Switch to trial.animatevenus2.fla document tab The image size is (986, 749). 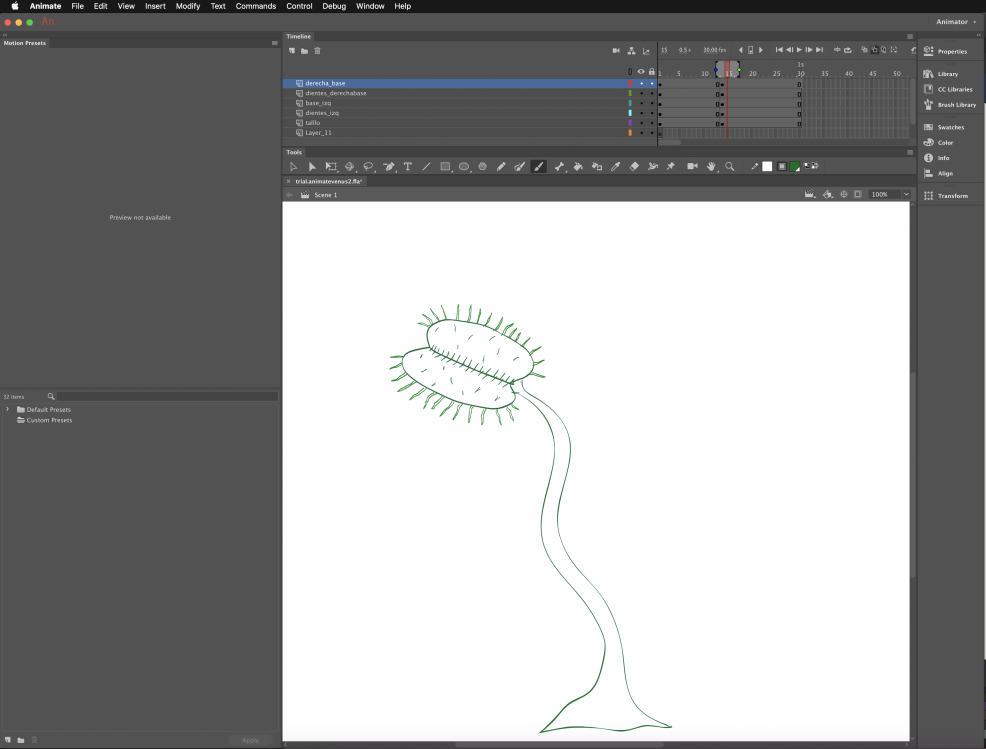pyautogui.click(x=328, y=181)
